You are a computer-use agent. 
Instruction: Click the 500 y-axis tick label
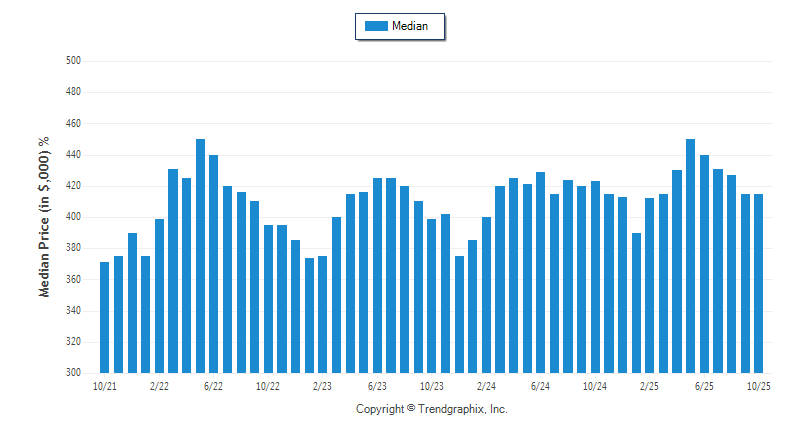click(73, 61)
